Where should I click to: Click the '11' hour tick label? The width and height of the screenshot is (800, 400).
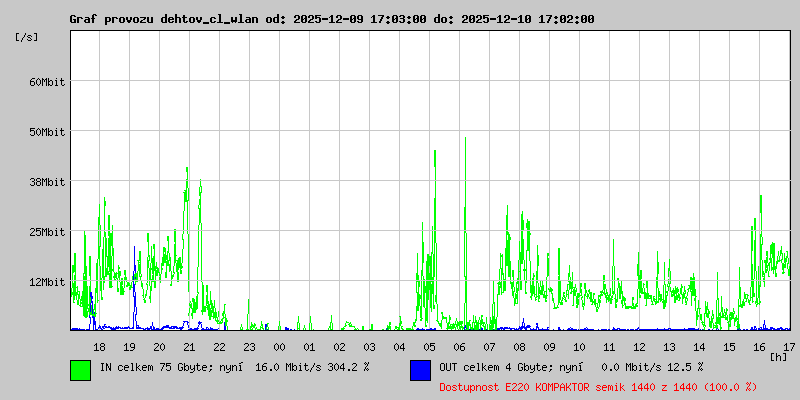(x=609, y=347)
